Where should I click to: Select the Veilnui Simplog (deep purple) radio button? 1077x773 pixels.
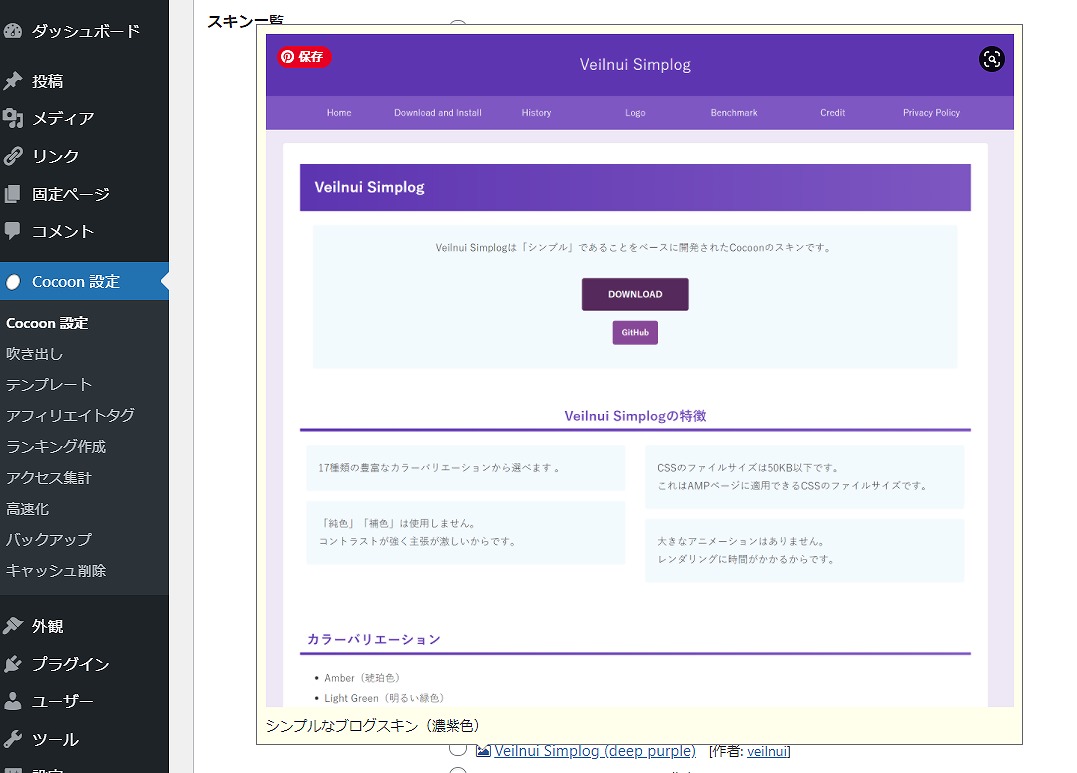pyautogui.click(x=458, y=749)
